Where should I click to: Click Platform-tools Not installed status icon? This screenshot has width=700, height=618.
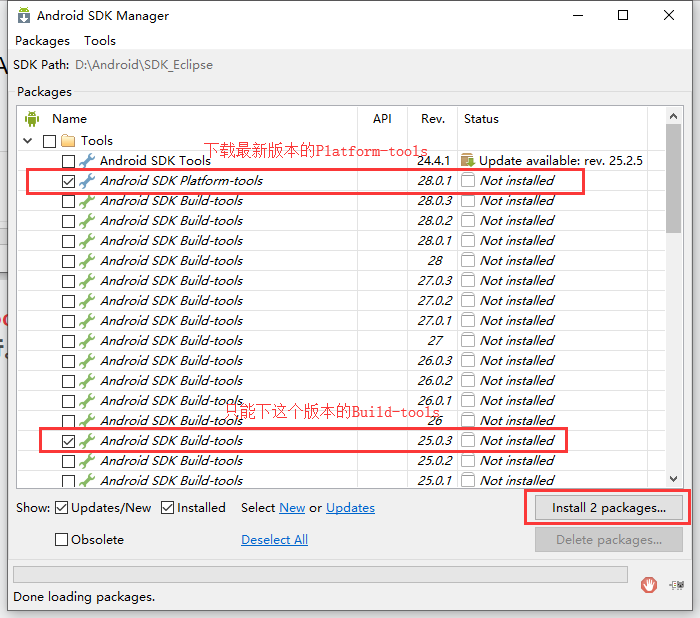click(x=468, y=180)
